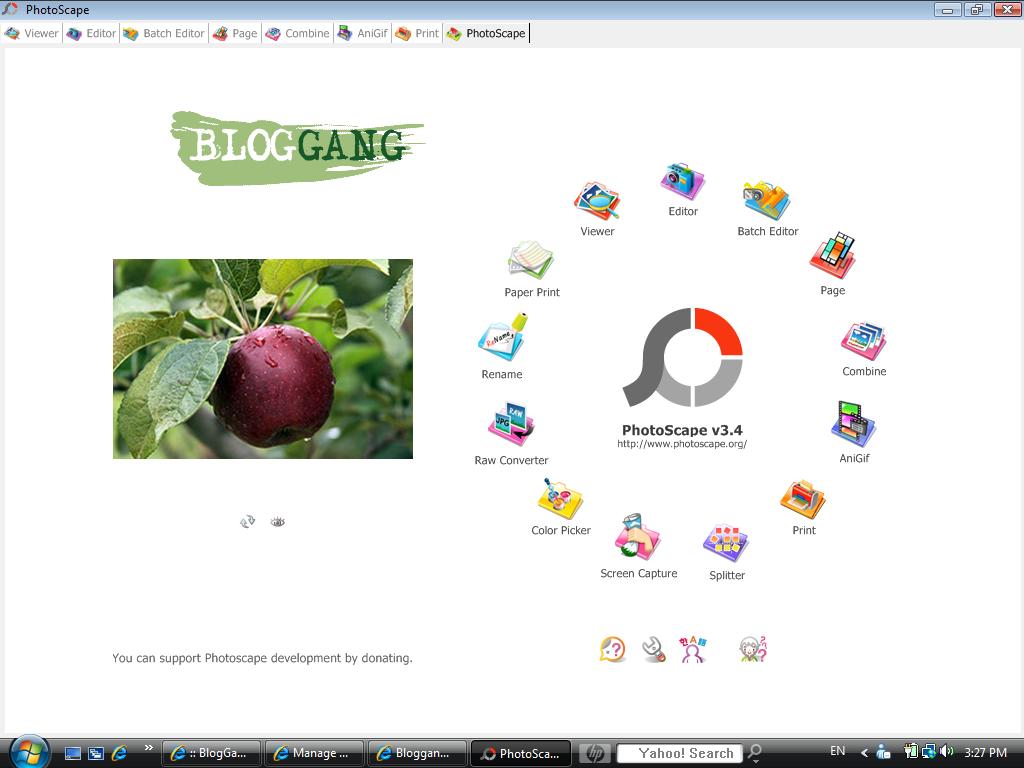Click the eye icon below the photo
Screen dimensions: 1024x768
coord(278,521)
